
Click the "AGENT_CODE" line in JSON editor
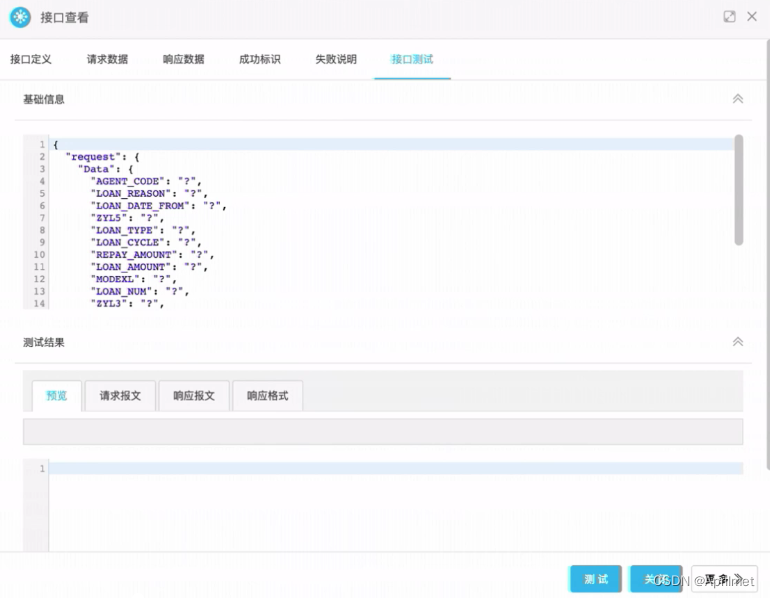point(145,181)
